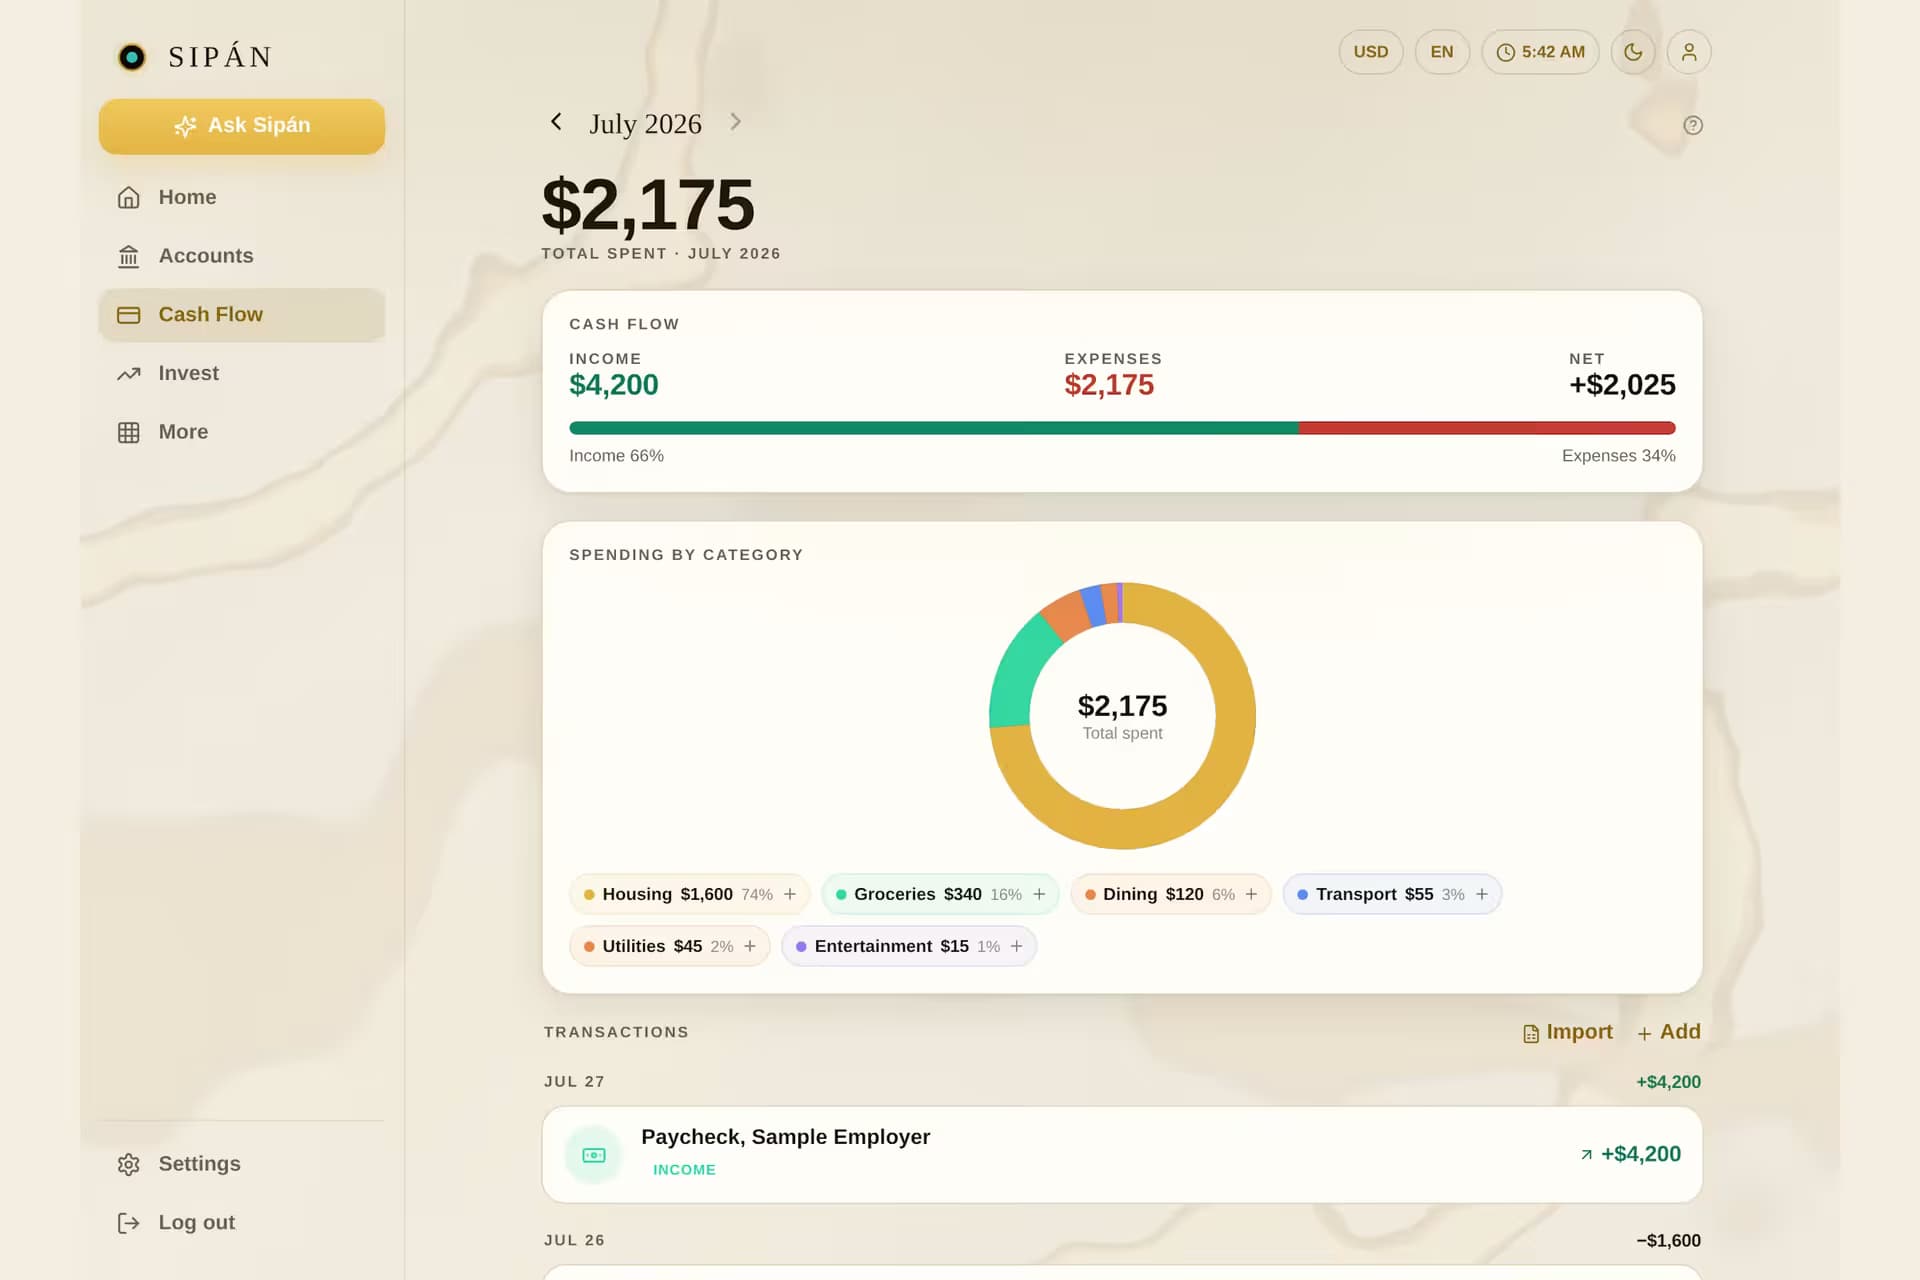Select the Utilities category chip
Image resolution: width=1920 pixels, height=1280 pixels.
(669, 946)
